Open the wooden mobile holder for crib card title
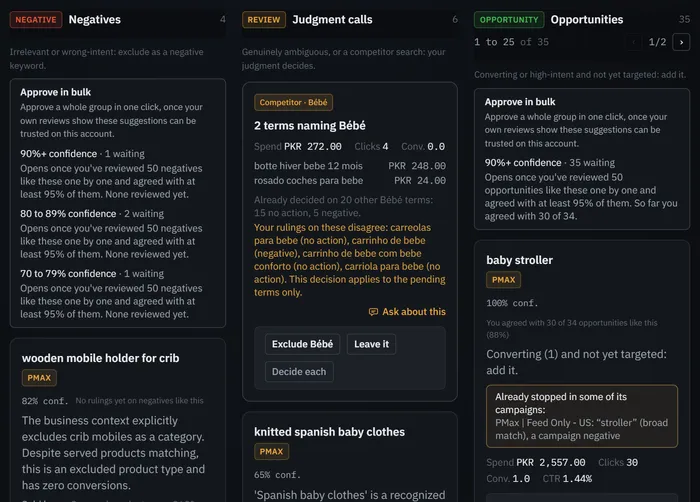The image size is (700, 502). (100, 358)
